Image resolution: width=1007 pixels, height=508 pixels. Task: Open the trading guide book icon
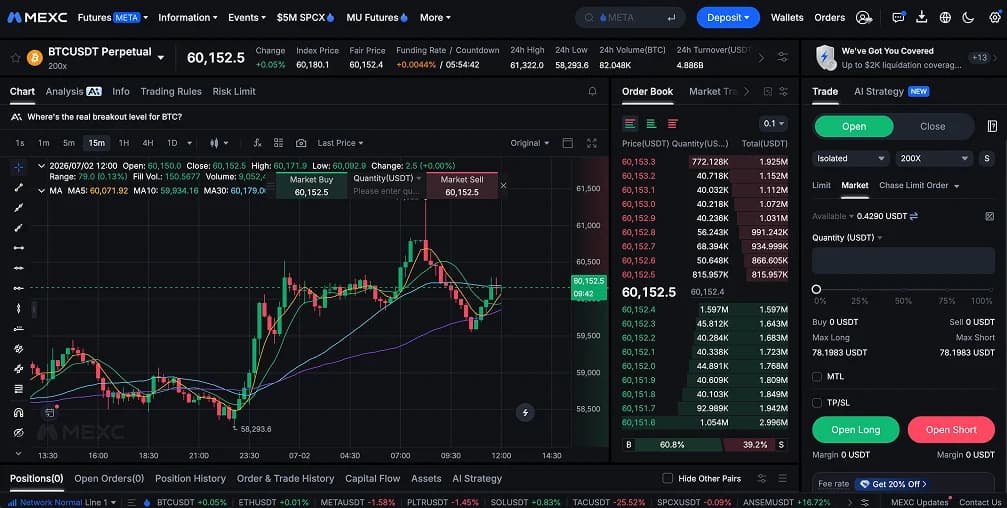(992, 126)
